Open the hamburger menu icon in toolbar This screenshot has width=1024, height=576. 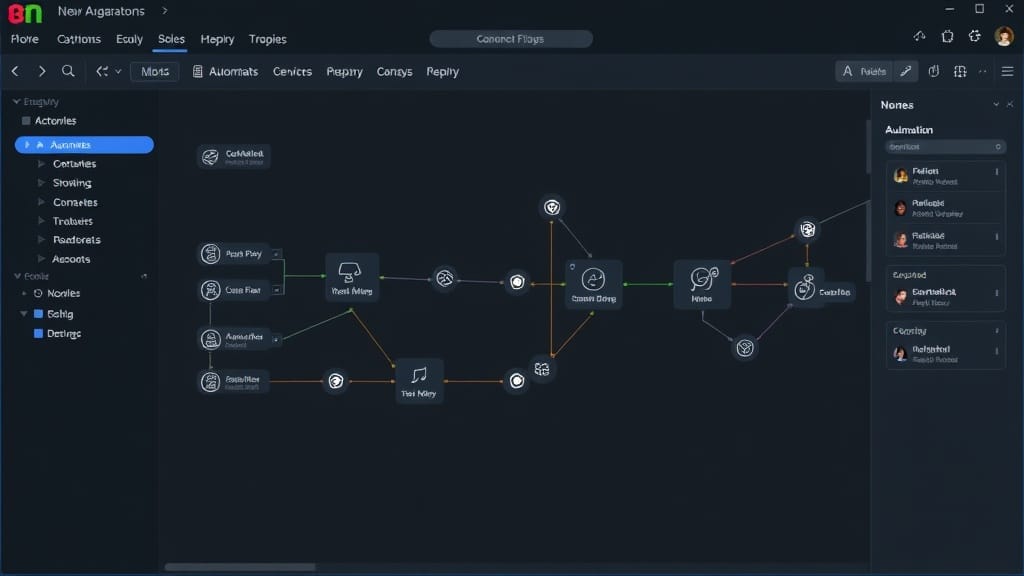point(1008,72)
